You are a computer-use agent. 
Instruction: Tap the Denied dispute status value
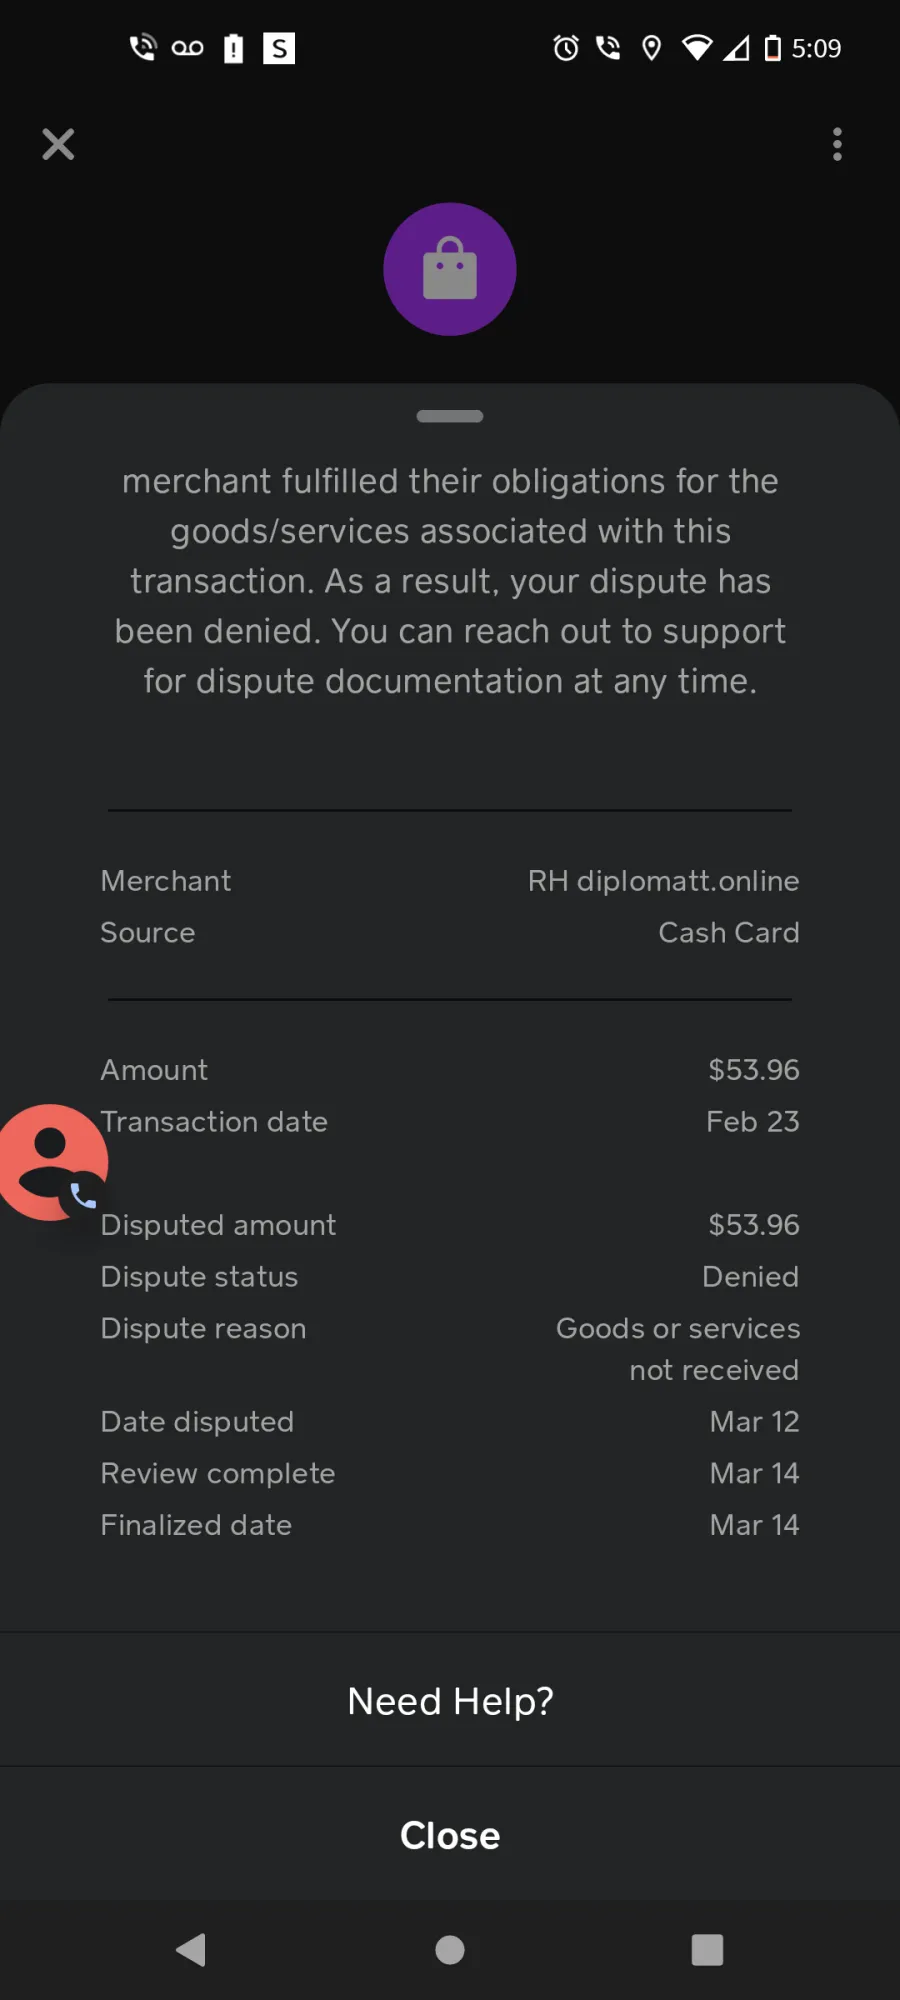tap(750, 1277)
